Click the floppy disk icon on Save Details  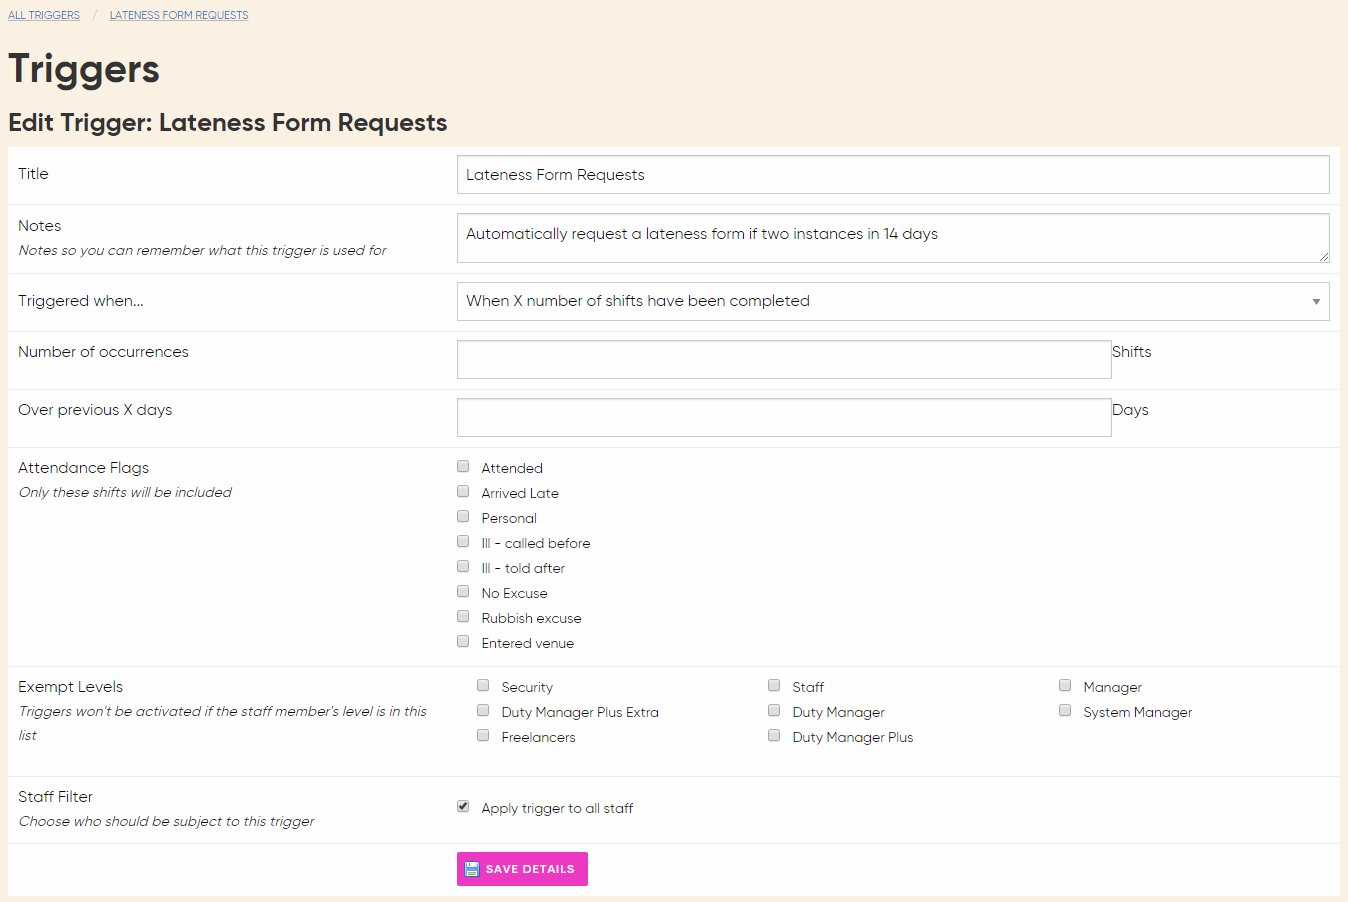click(472, 869)
